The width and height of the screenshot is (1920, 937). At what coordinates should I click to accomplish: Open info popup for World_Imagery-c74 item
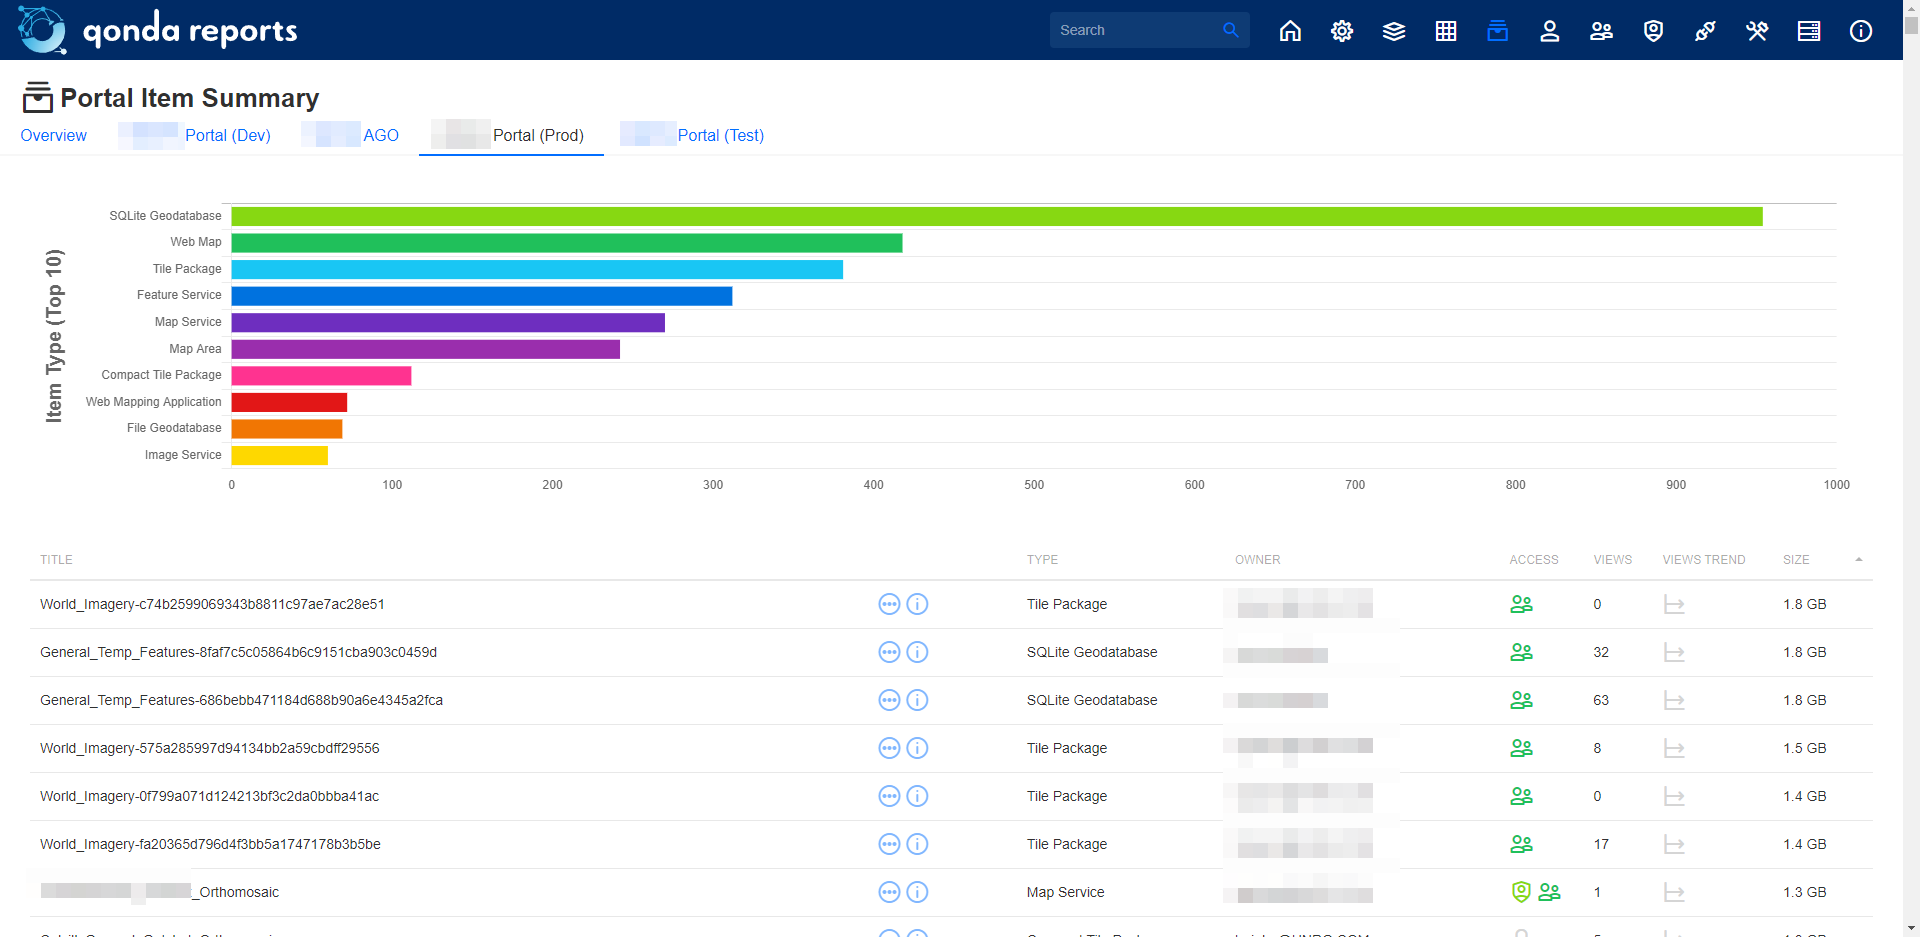pos(917,604)
